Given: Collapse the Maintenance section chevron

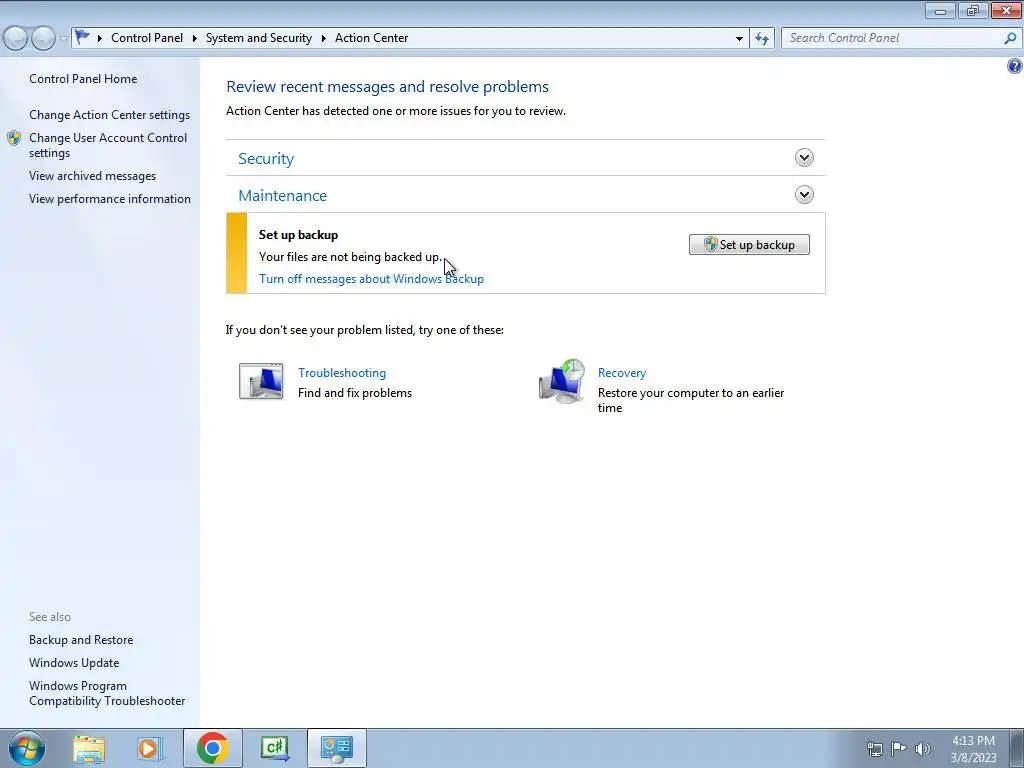Looking at the screenshot, I should (804, 195).
